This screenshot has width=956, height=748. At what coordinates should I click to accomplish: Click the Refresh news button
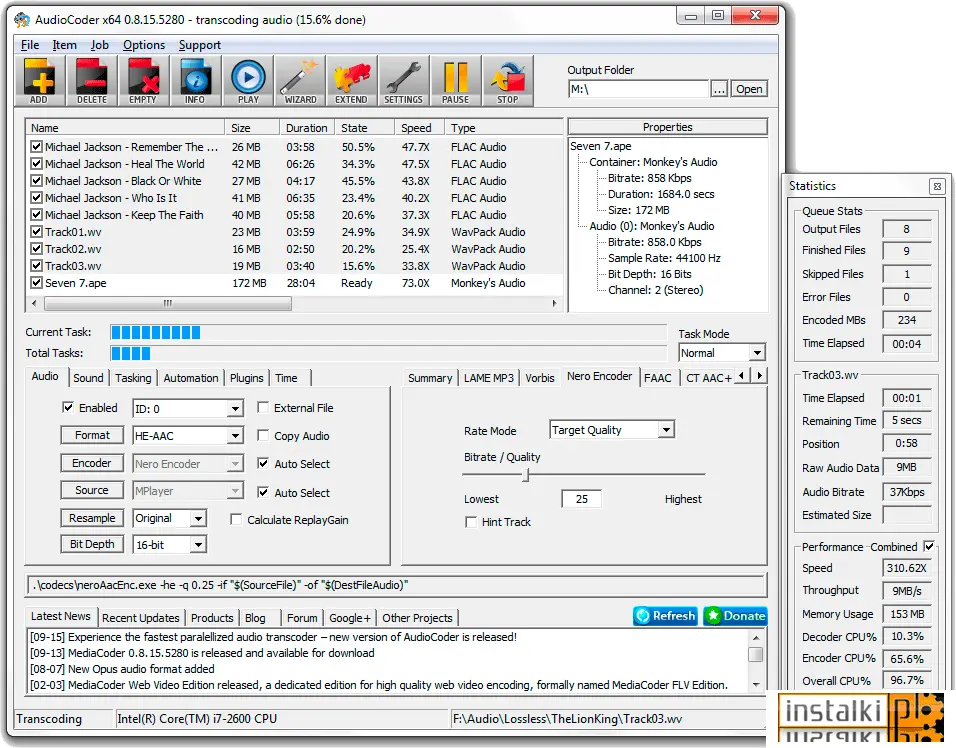click(665, 616)
